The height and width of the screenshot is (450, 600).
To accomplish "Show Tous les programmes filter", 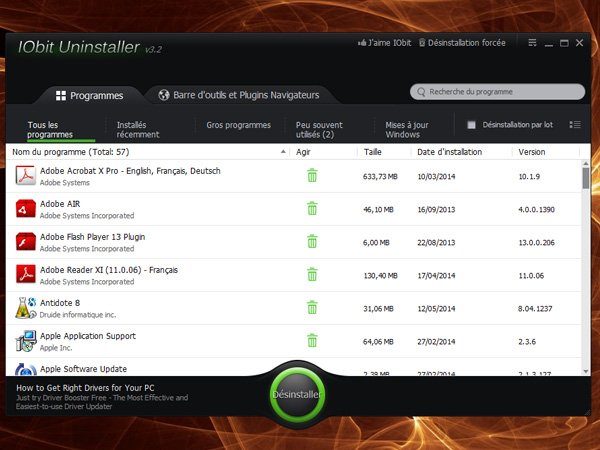I will 50,129.
